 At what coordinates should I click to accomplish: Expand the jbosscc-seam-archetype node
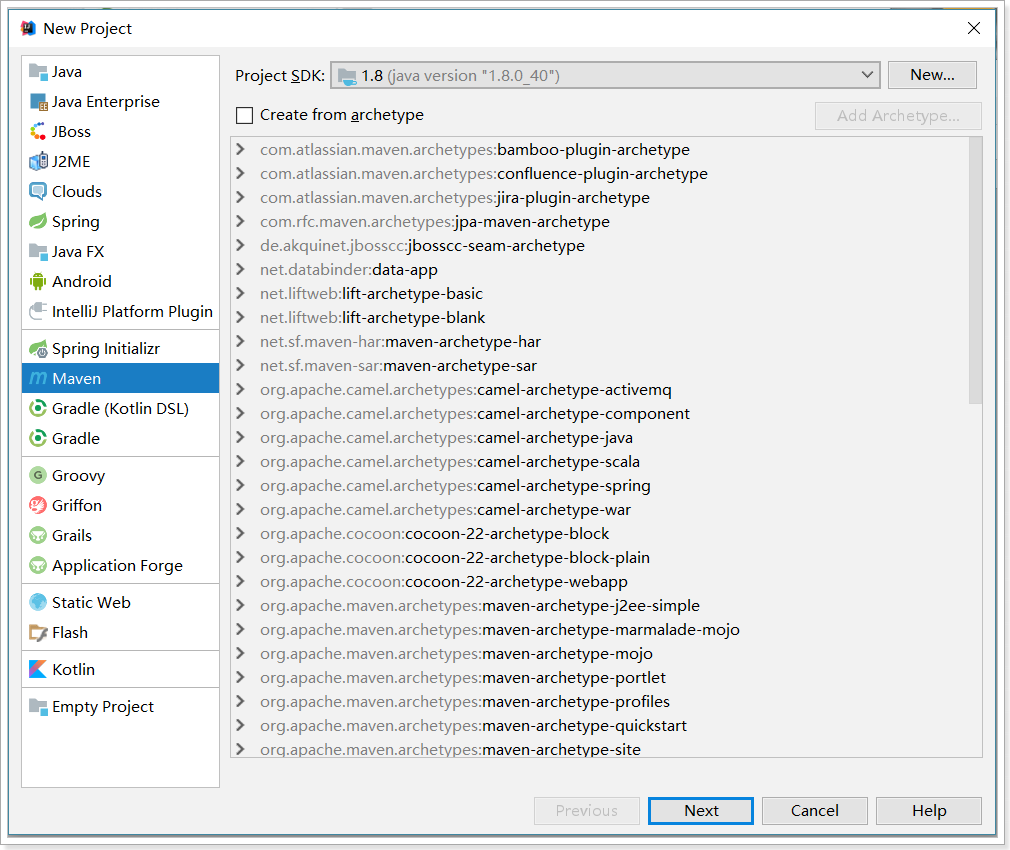240,245
